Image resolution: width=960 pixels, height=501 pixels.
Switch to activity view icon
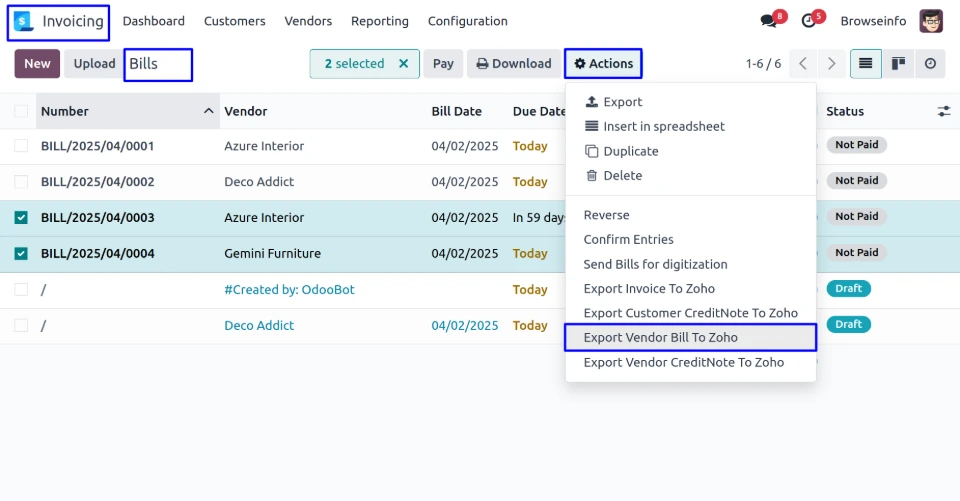[930, 64]
